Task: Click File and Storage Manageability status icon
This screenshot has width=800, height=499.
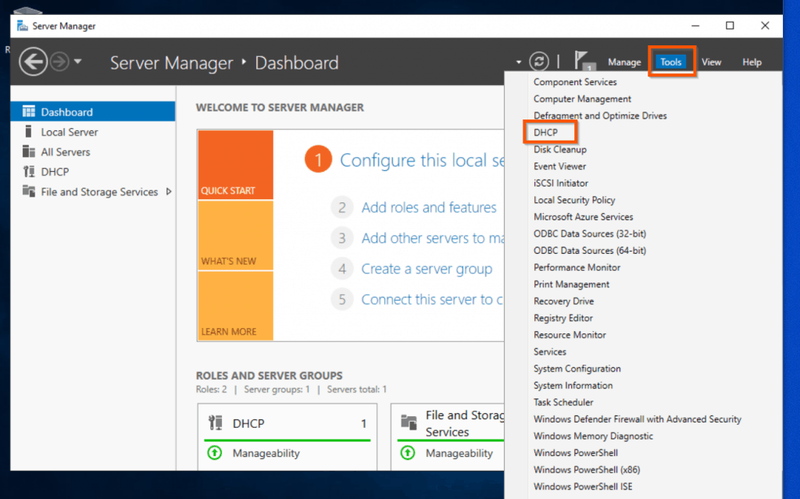Action: (408, 453)
